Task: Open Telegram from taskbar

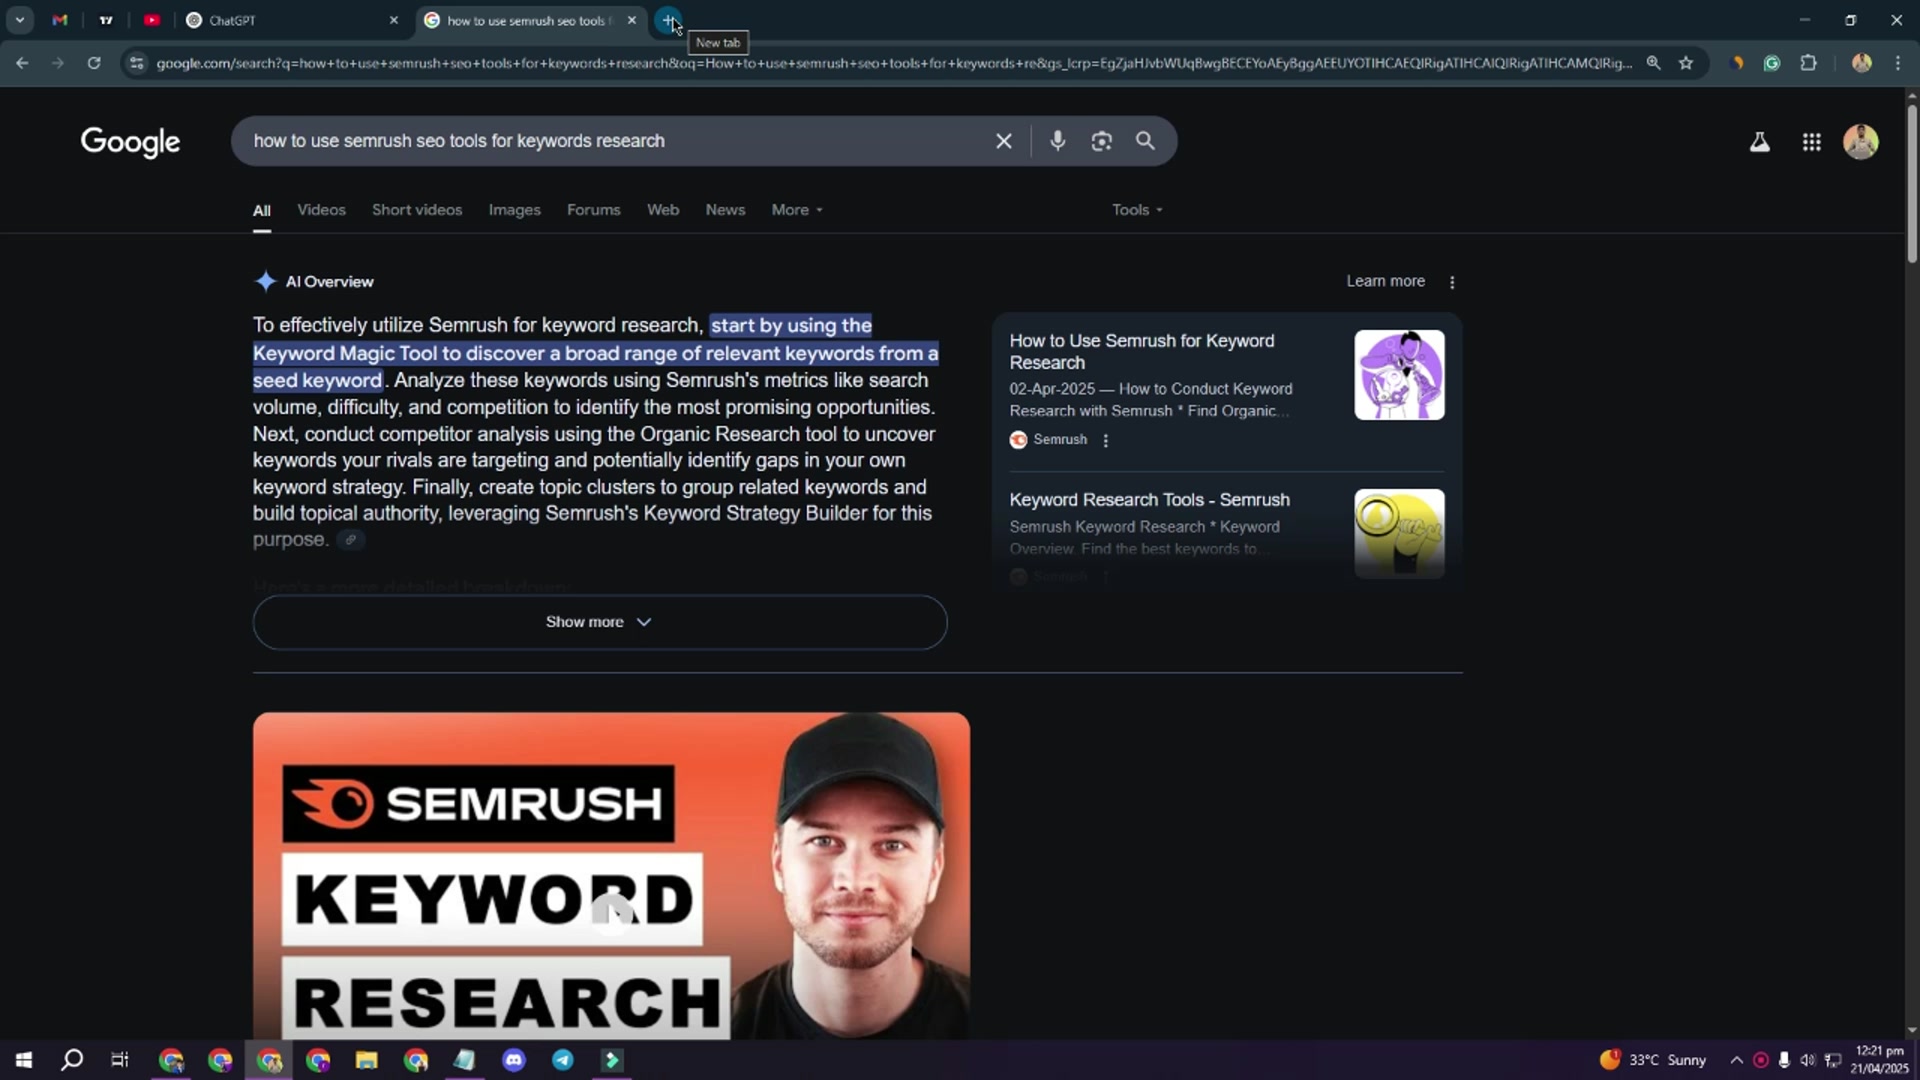Action: (x=563, y=1060)
